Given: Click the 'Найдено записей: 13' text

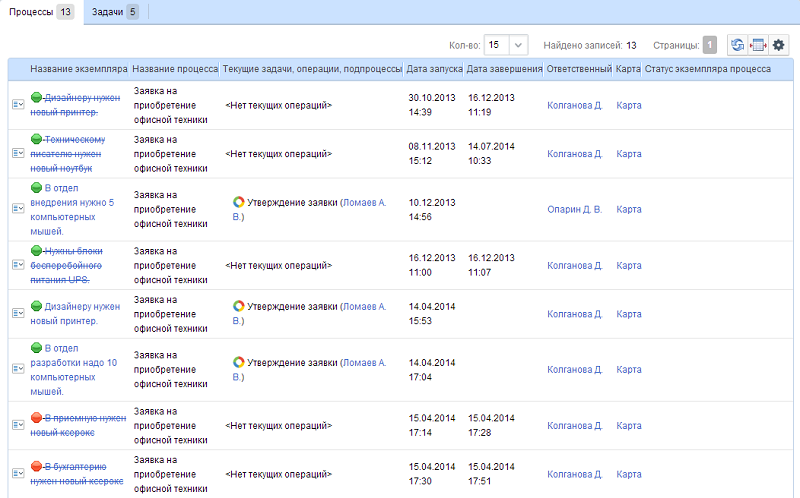Looking at the screenshot, I should coord(590,45).
